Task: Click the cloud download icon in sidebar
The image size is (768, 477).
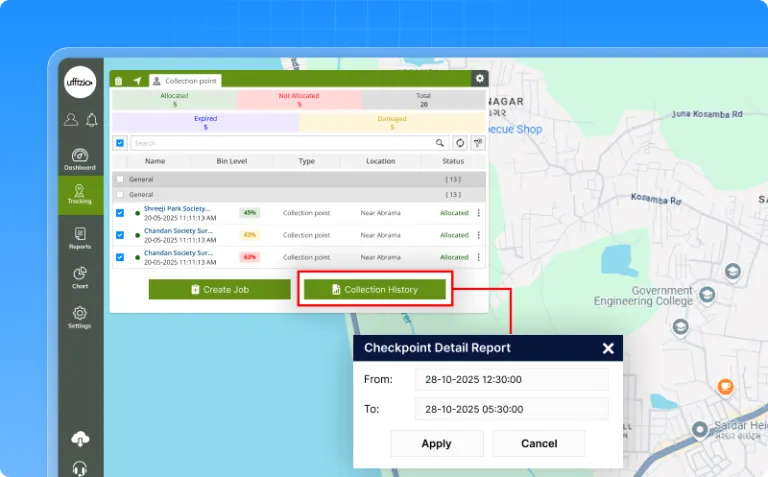Action: click(80, 439)
